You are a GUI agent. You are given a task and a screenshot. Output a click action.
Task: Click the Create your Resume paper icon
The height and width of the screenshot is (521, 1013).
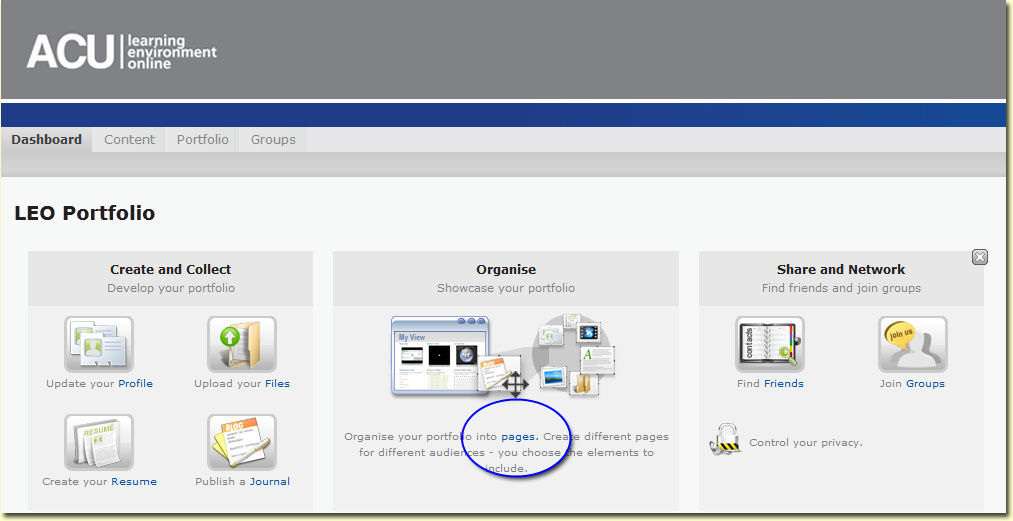click(99, 442)
